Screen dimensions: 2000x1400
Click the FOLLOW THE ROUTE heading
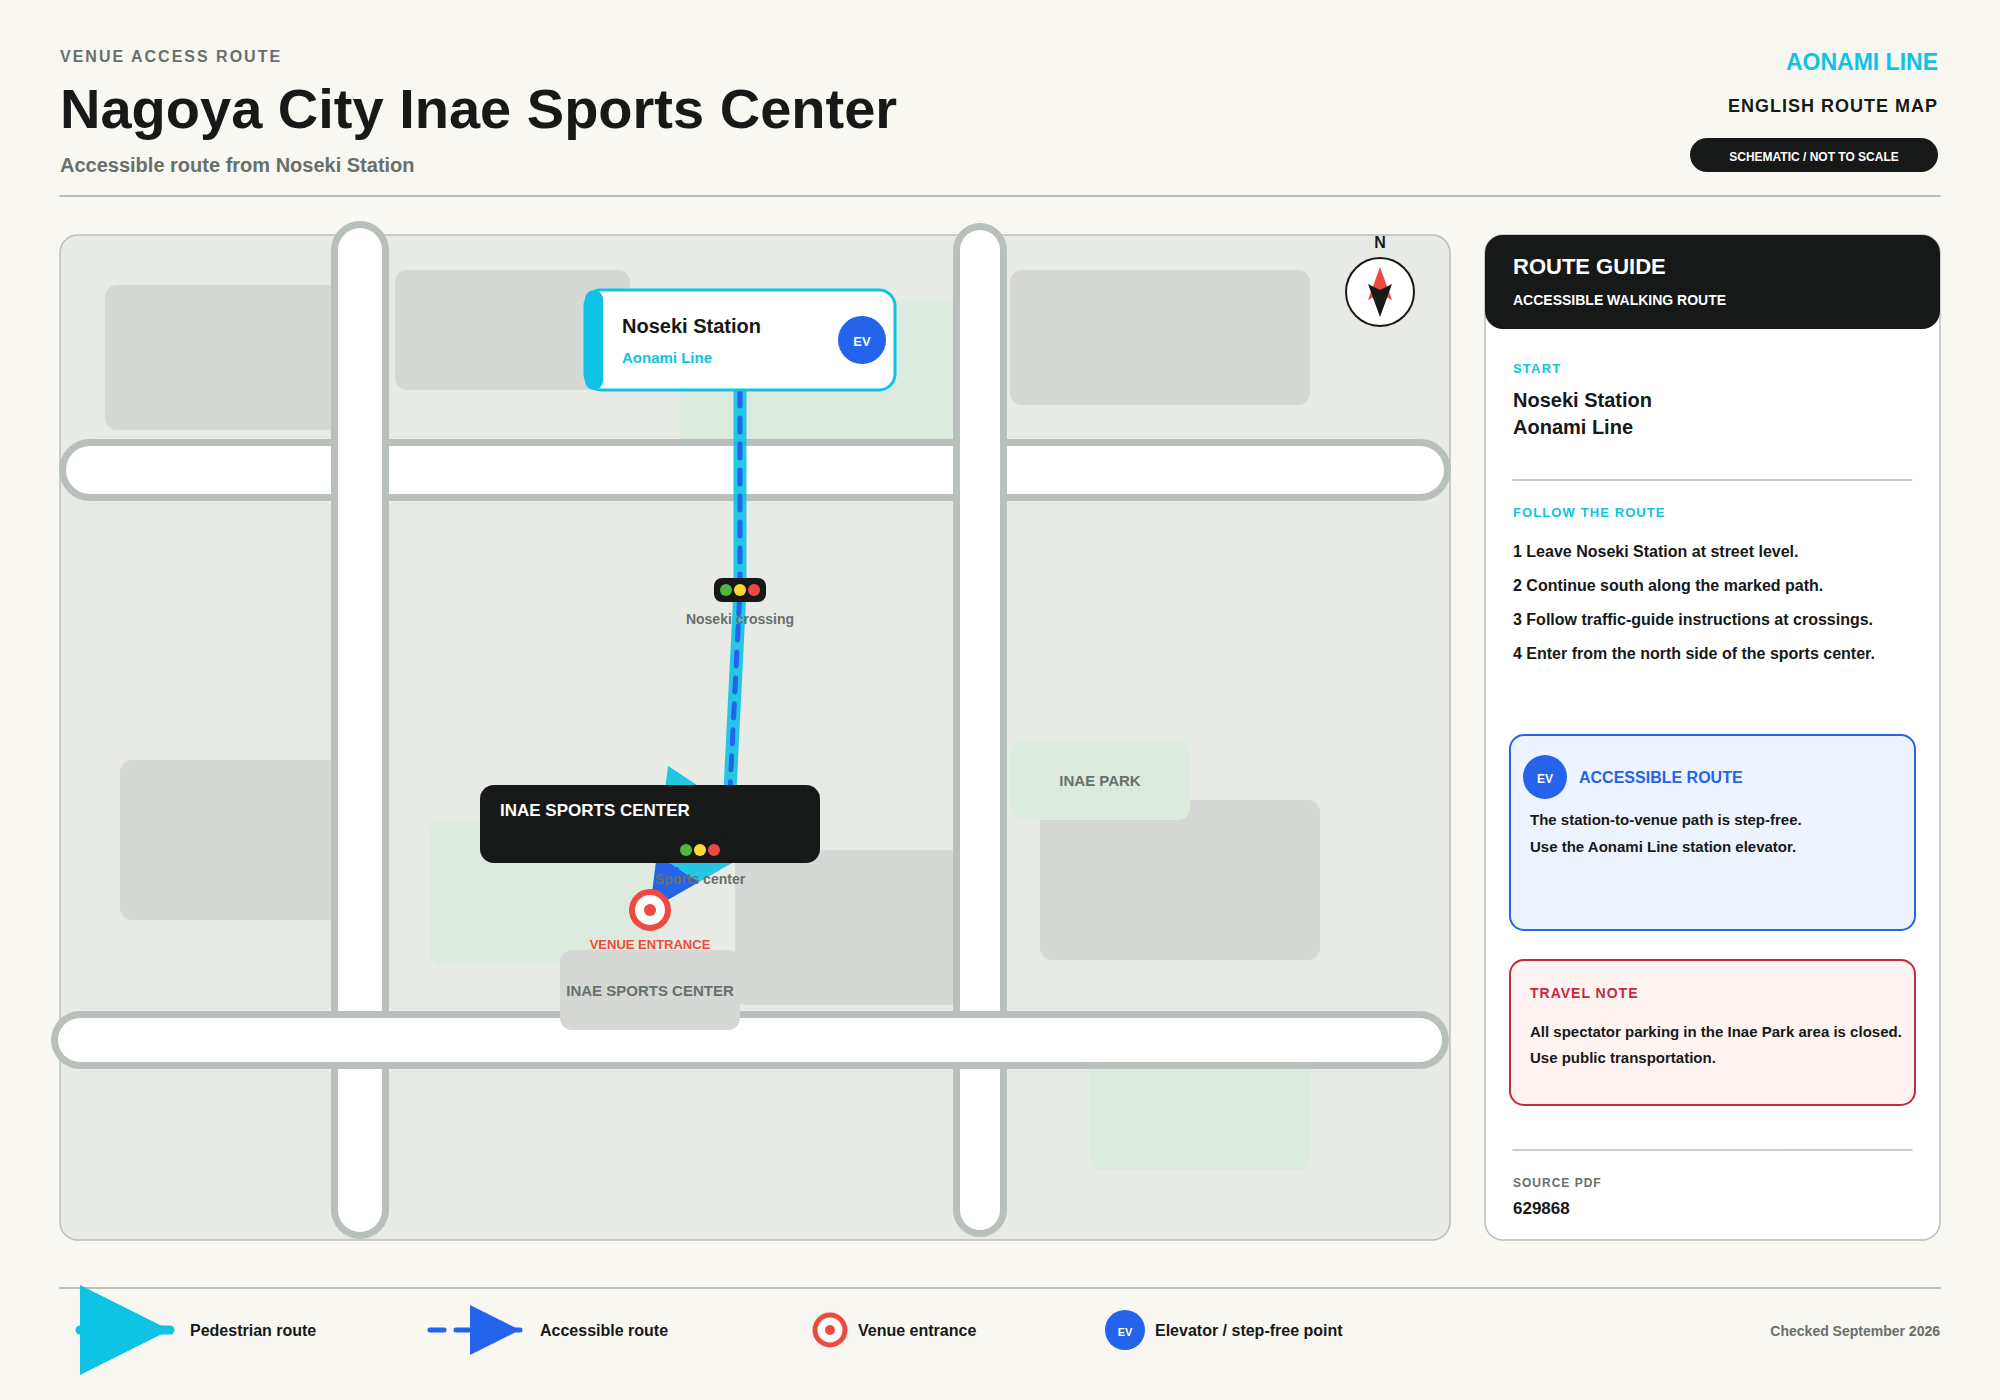(1588, 513)
